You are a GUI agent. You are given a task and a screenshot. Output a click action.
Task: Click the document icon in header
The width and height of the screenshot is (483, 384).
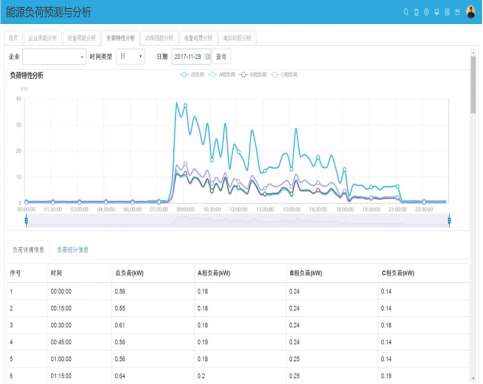447,12
